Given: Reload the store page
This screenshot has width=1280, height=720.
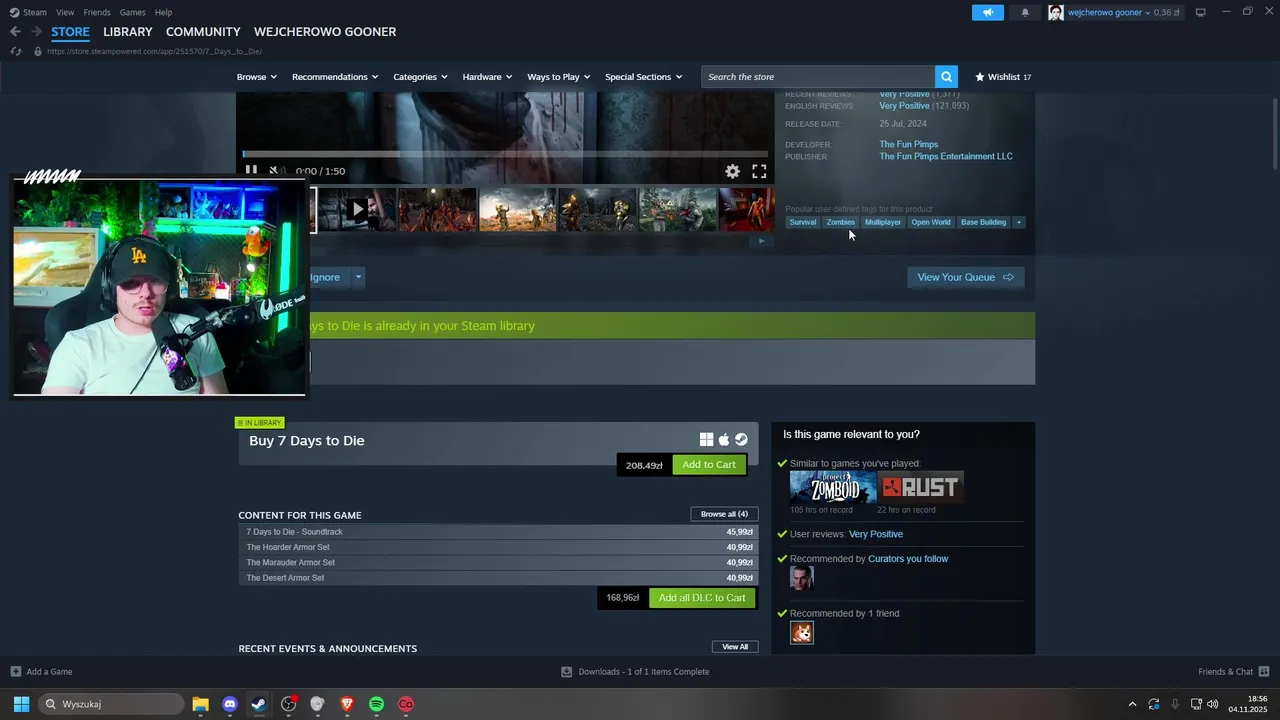Looking at the screenshot, I should tap(15, 51).
